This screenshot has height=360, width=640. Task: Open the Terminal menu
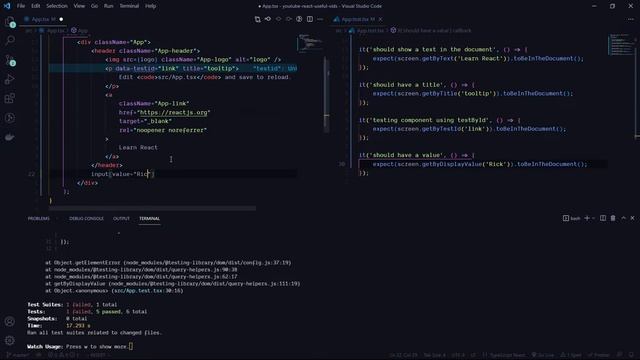(129, 6)
